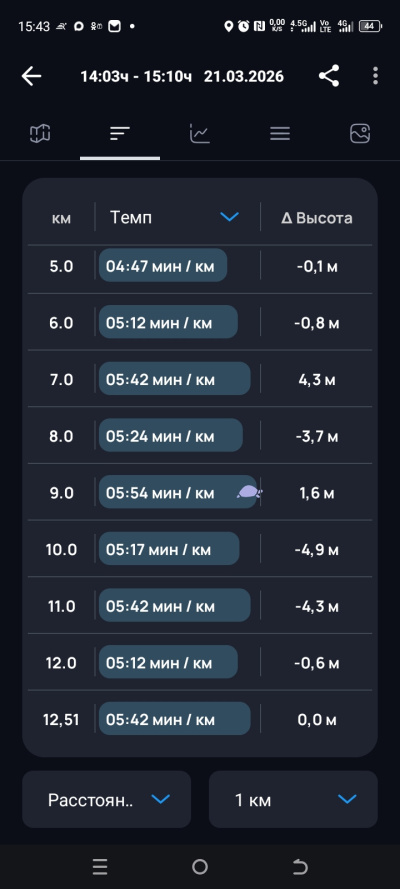The width and height of the screenshot is (400, 889).
Task: Open the 1 км interval dropdown
Action: tap(293, 799)
